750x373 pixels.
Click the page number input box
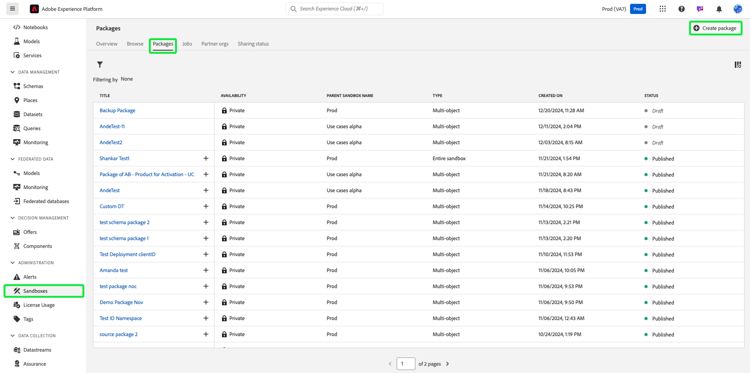[x=406, y=364]
